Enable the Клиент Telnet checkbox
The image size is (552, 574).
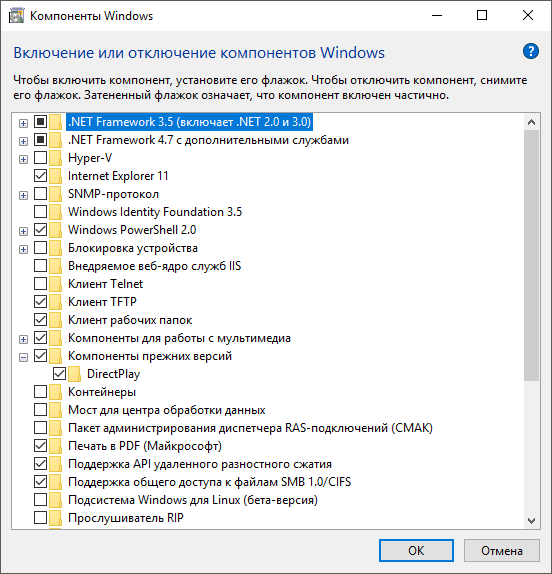point(40,284)
